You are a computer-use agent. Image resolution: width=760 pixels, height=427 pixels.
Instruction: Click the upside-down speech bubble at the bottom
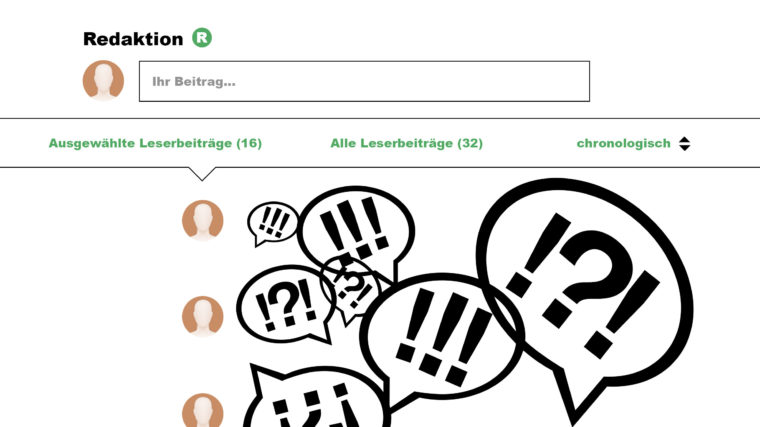click(315, 397)
